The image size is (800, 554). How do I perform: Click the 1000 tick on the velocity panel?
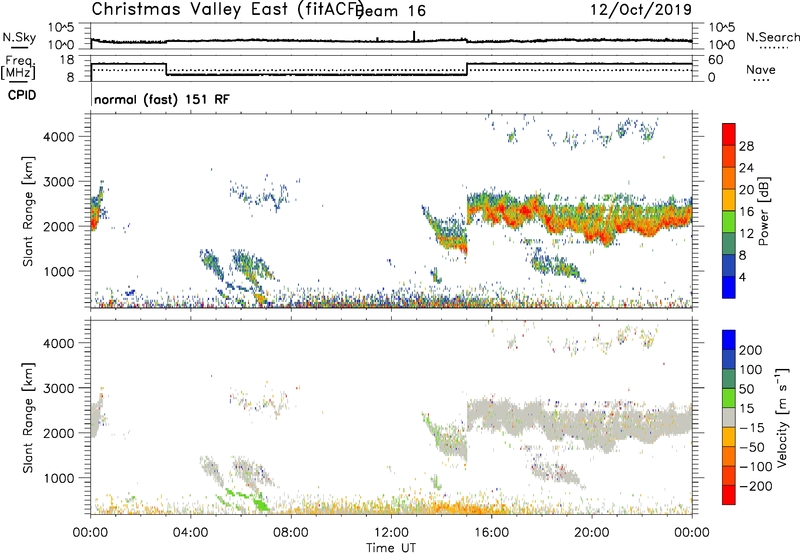59,478
